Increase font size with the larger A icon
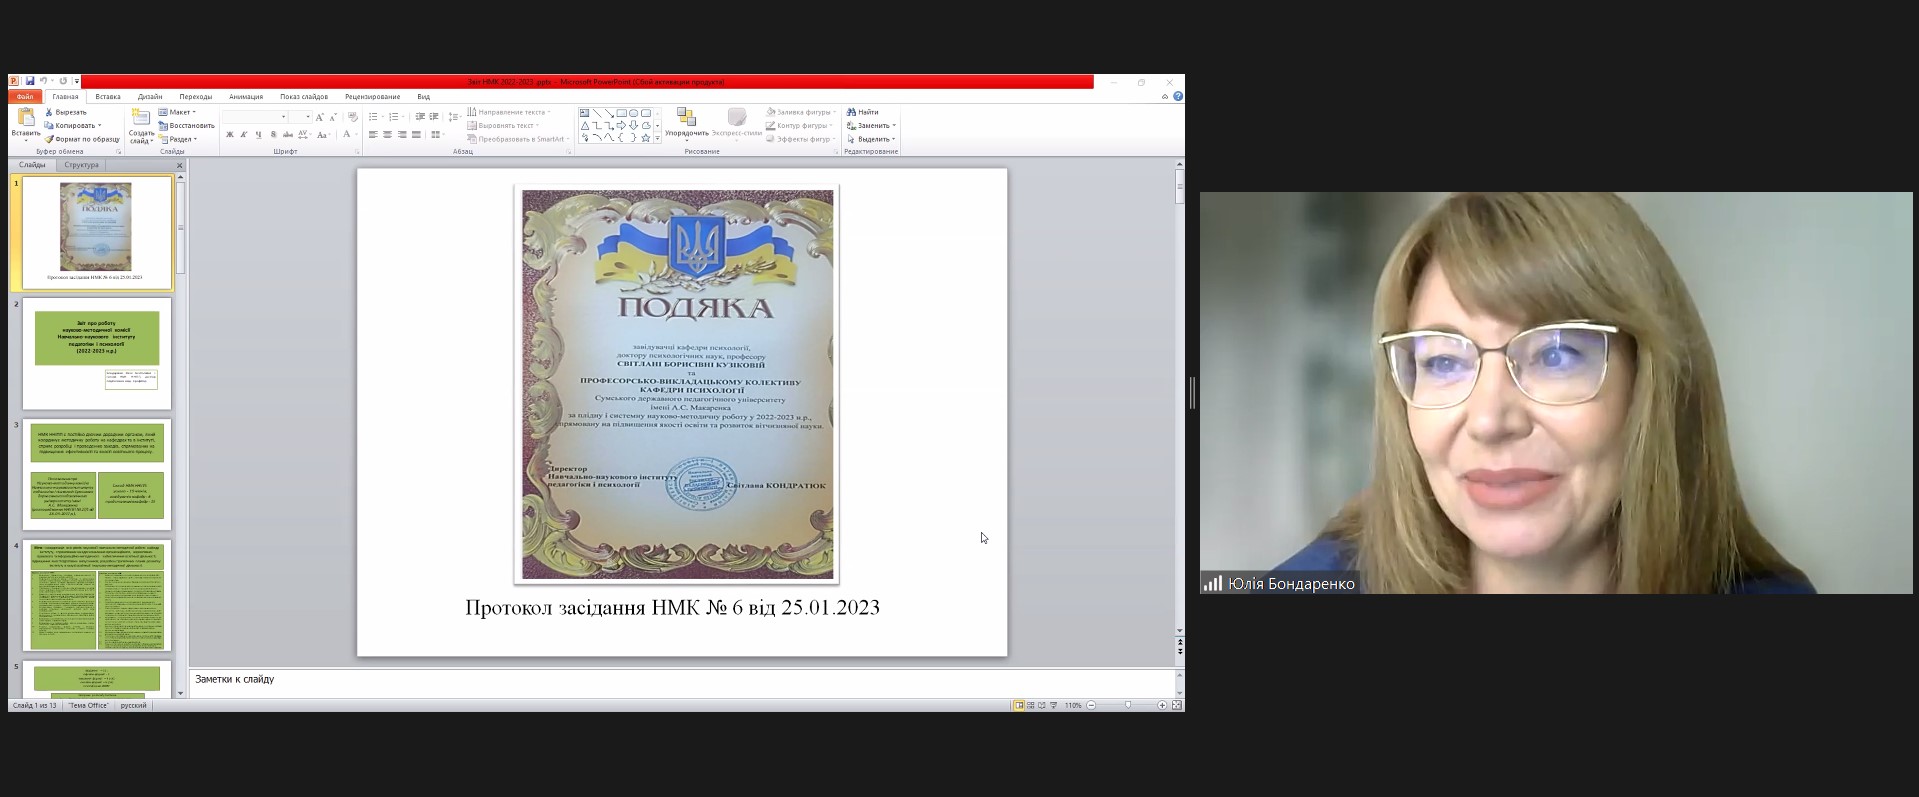 click(320, 117)
